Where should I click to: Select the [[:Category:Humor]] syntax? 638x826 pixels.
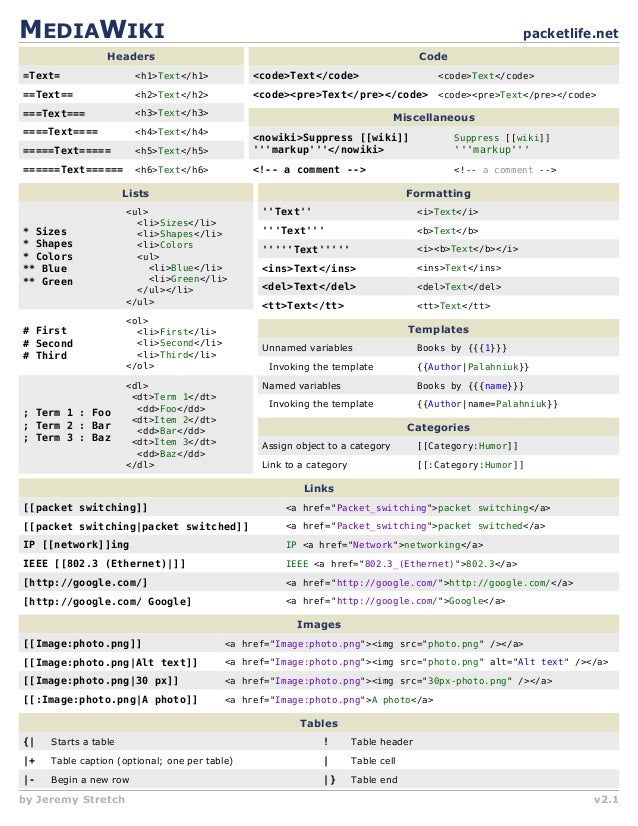coord(470,465)
